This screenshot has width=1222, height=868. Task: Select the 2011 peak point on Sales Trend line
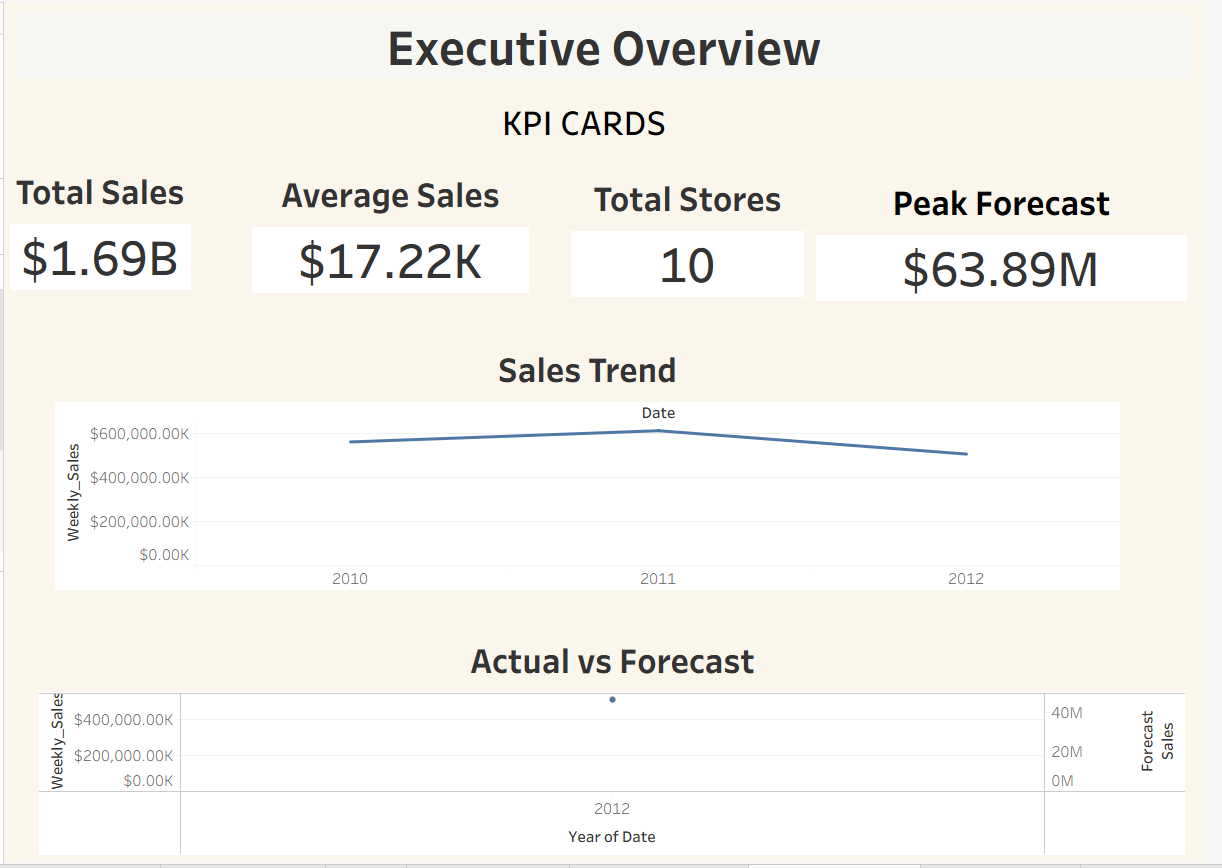pos(658,431)
